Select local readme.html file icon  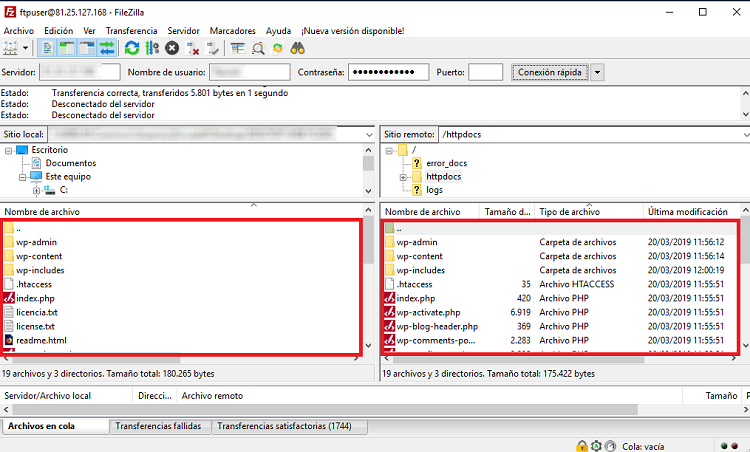point(9,340)
